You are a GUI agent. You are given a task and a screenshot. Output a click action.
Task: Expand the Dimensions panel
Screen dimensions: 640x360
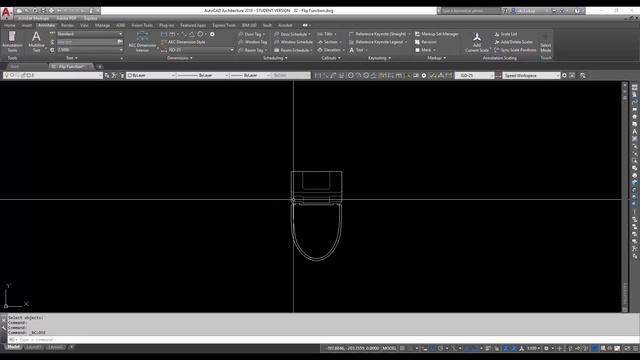click(x=180, y=58)
